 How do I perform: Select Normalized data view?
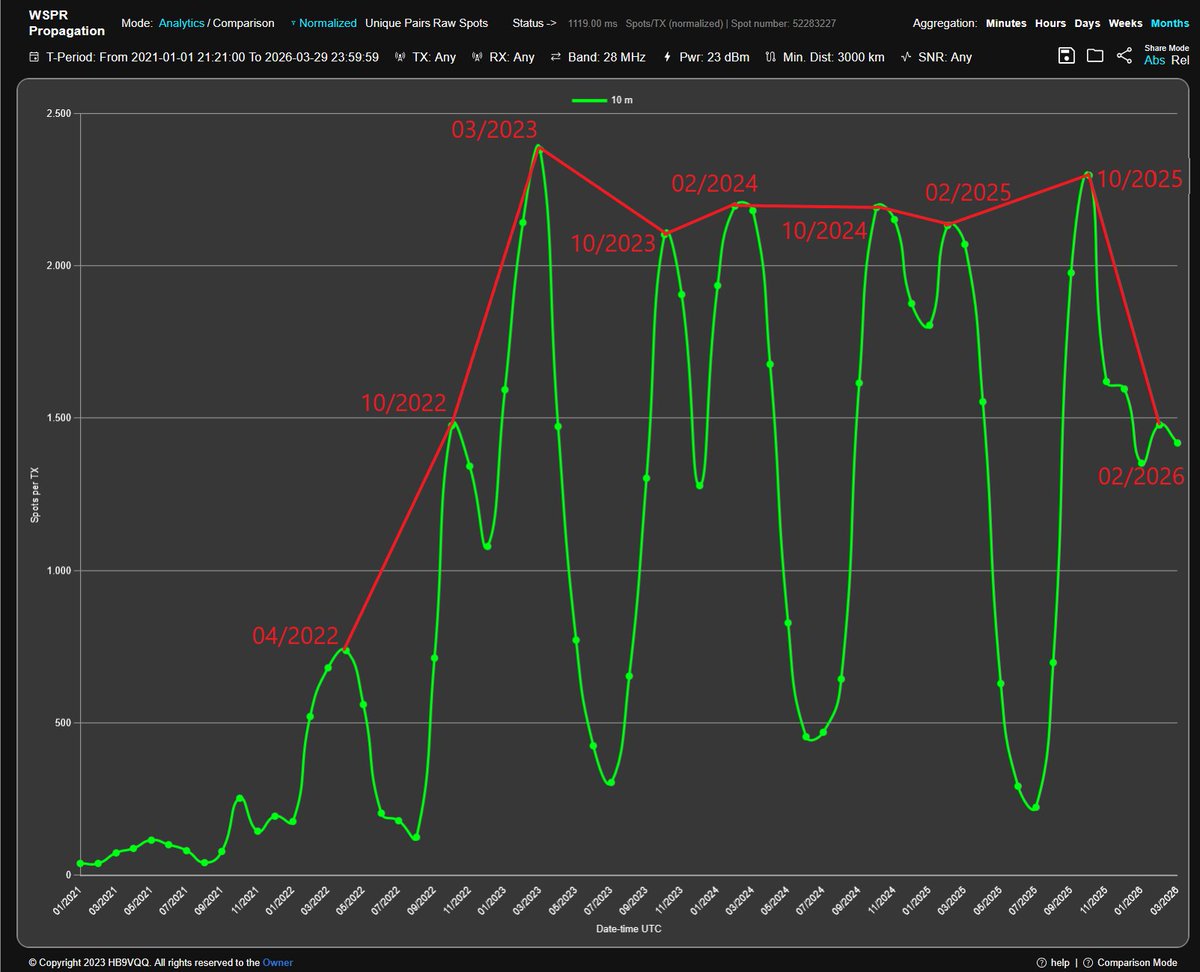(328, 22)
